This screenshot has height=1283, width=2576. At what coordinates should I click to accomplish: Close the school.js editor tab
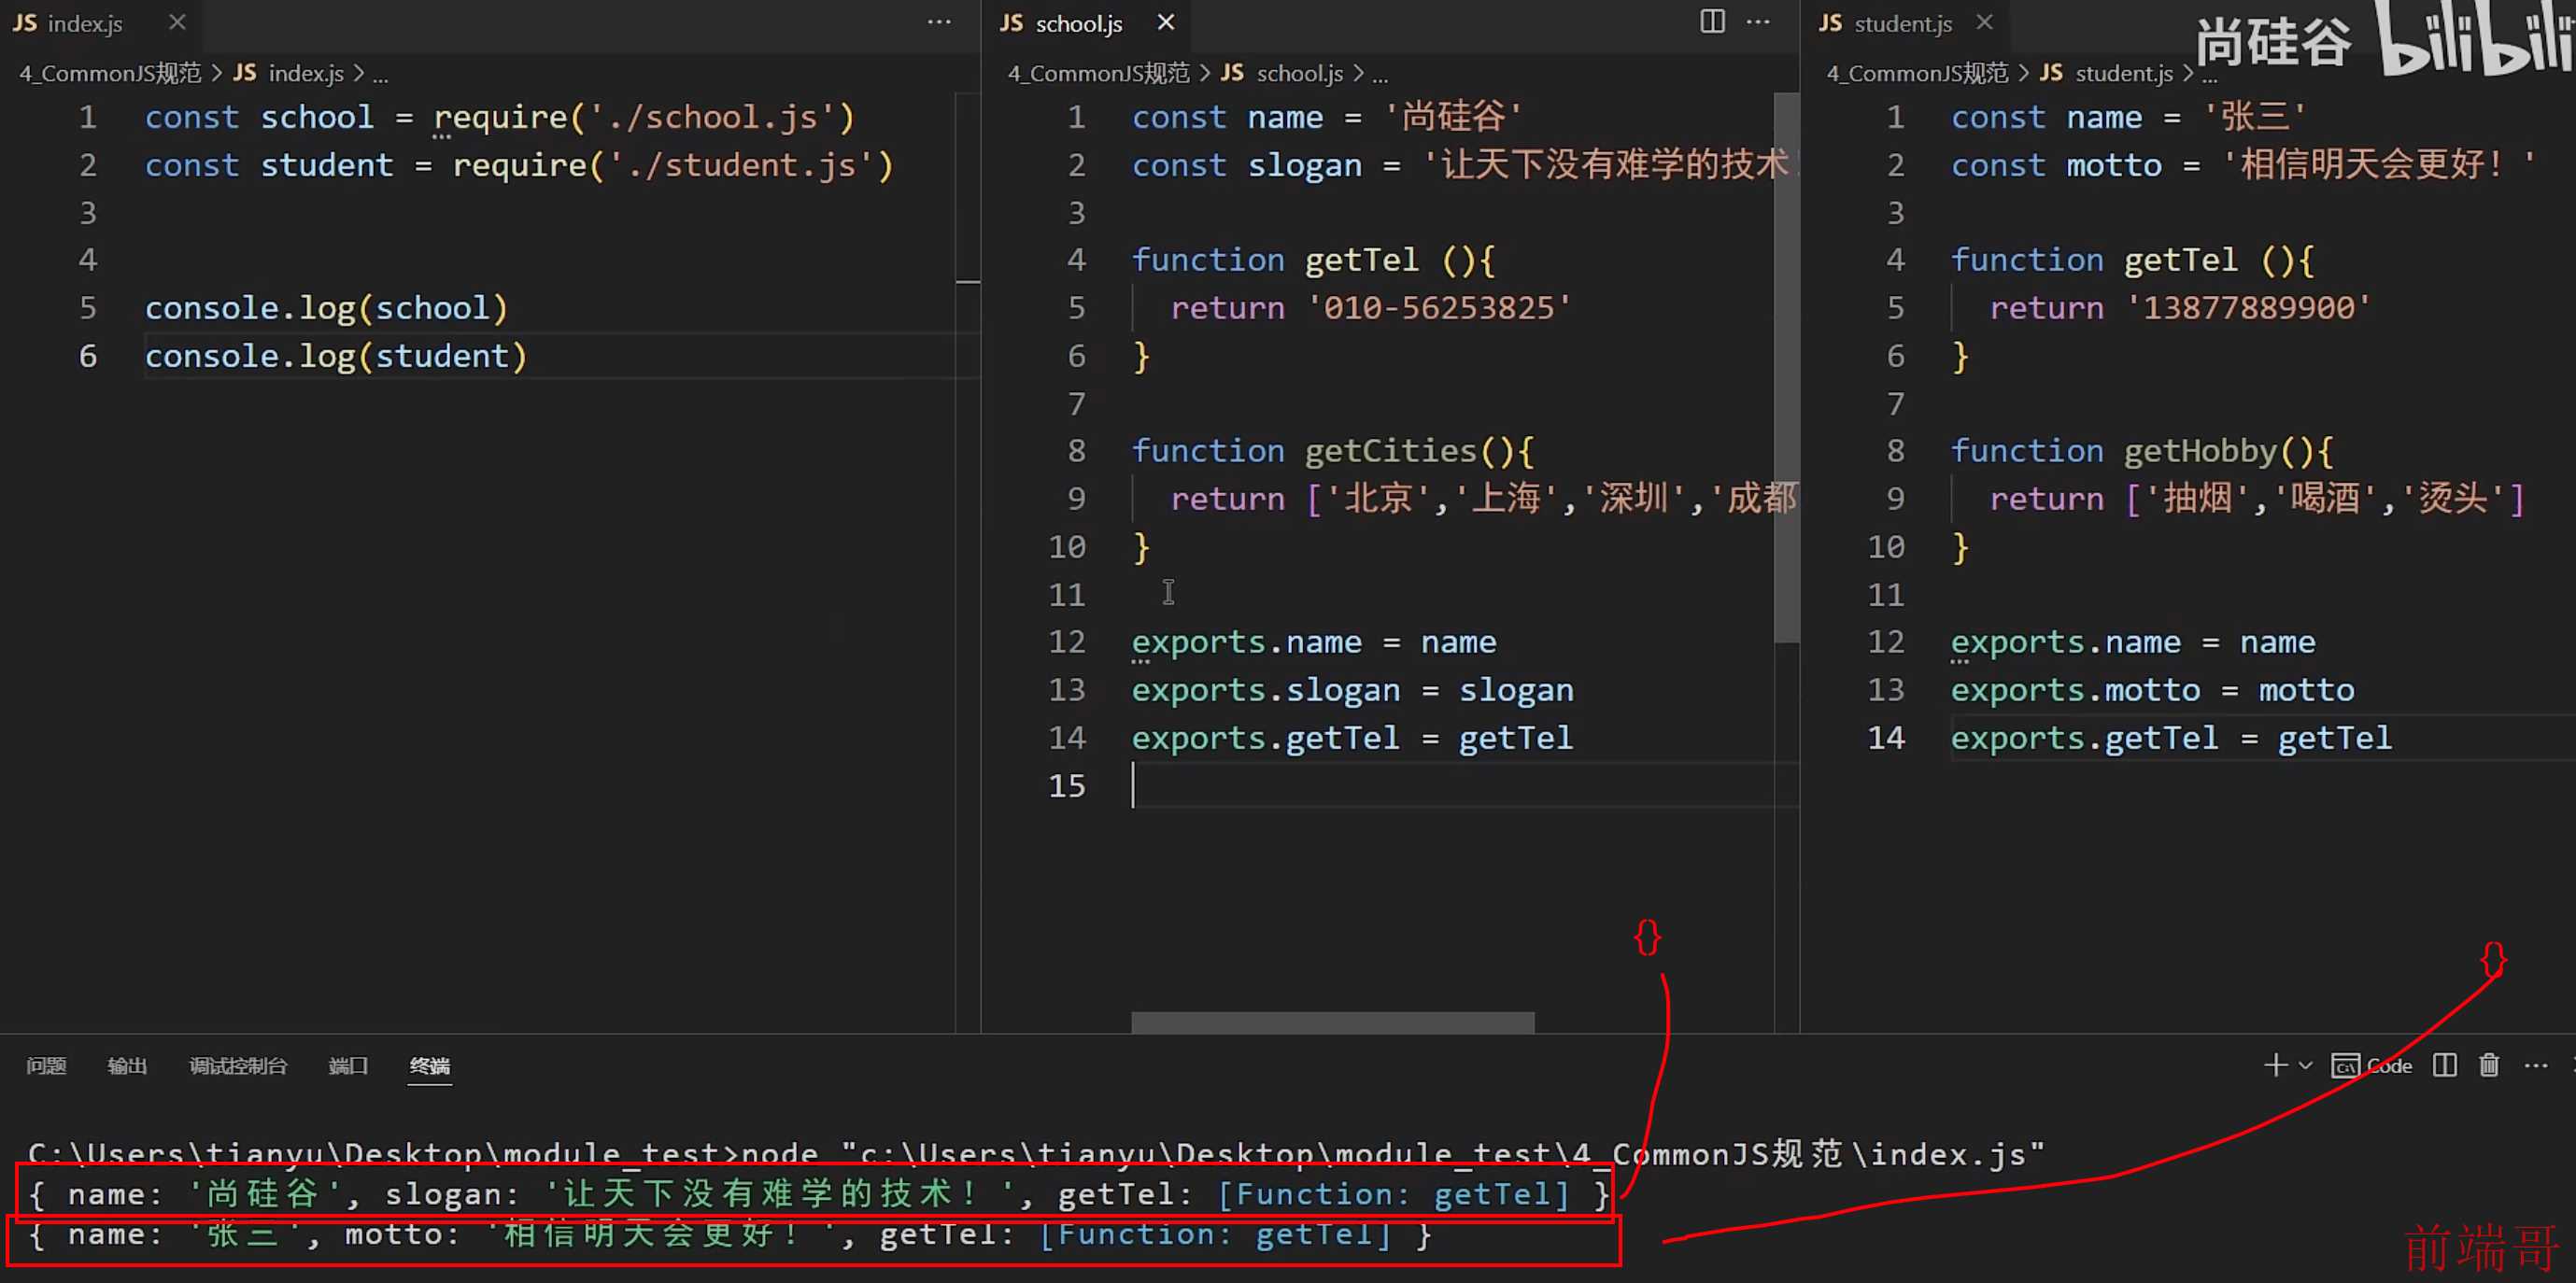pos(1166,22)
